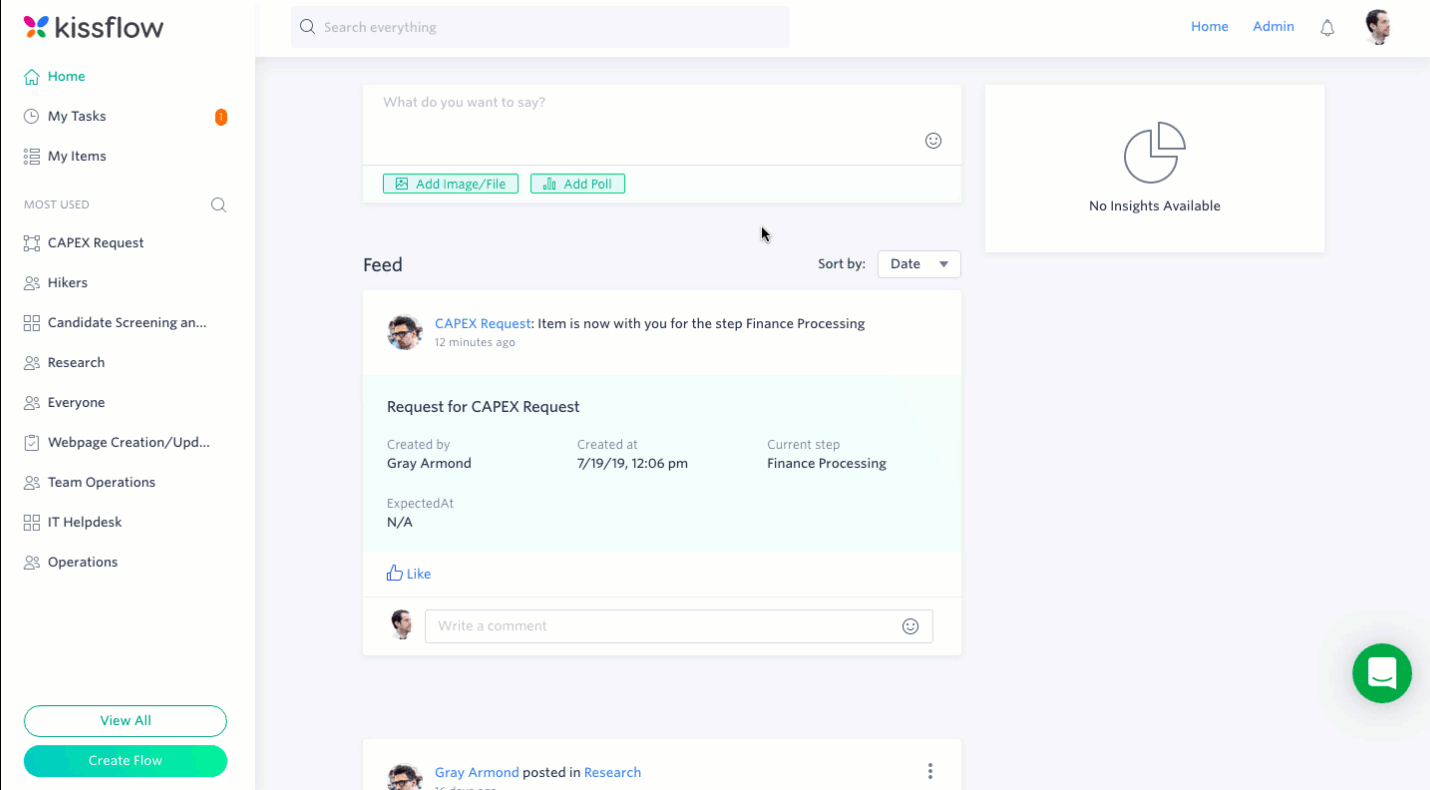Viewport: 1430px width, 790px height.
Task: Click the Add Poll button
Action: pyautogui.click(x=577, y=184)
